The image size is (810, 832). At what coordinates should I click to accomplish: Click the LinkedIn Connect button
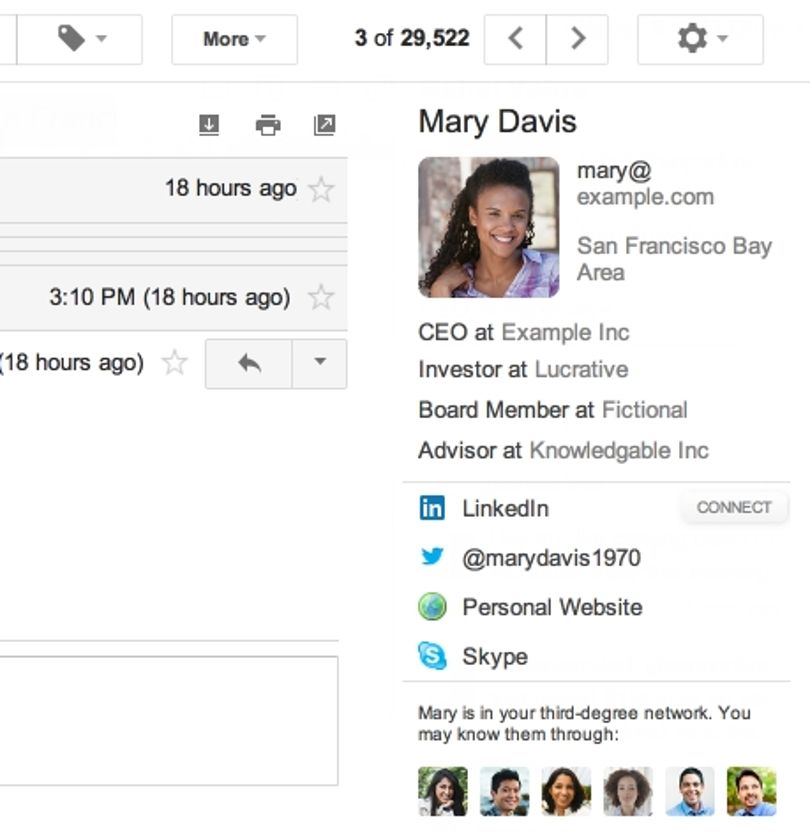(734, 508)
